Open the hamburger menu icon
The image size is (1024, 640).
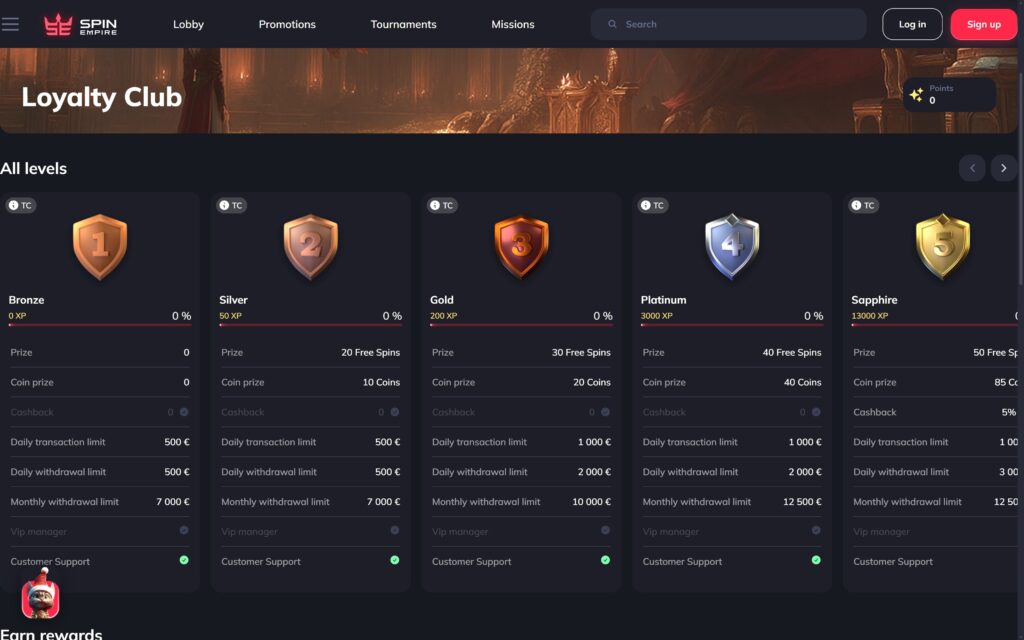[x=11, y=24]
